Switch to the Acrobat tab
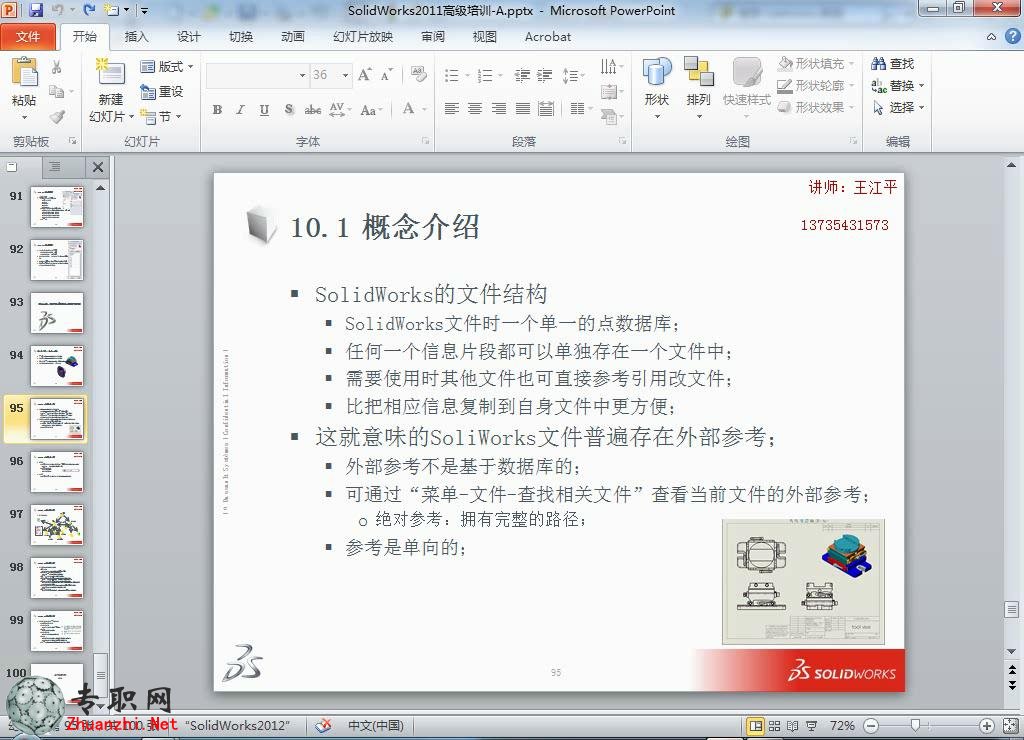 (x=548, y=37)
